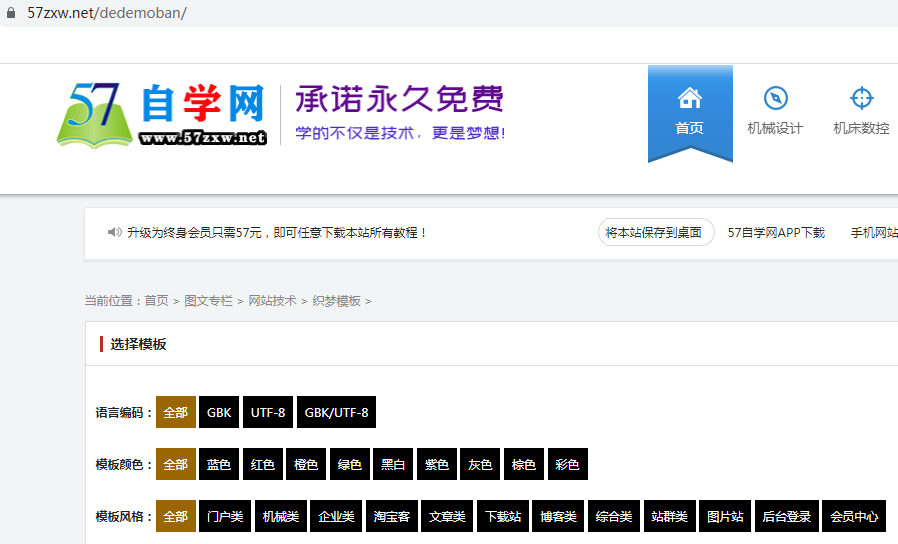Open the 机械设计 compass icon
Screen dimensions: 898x544
point(775,98)
